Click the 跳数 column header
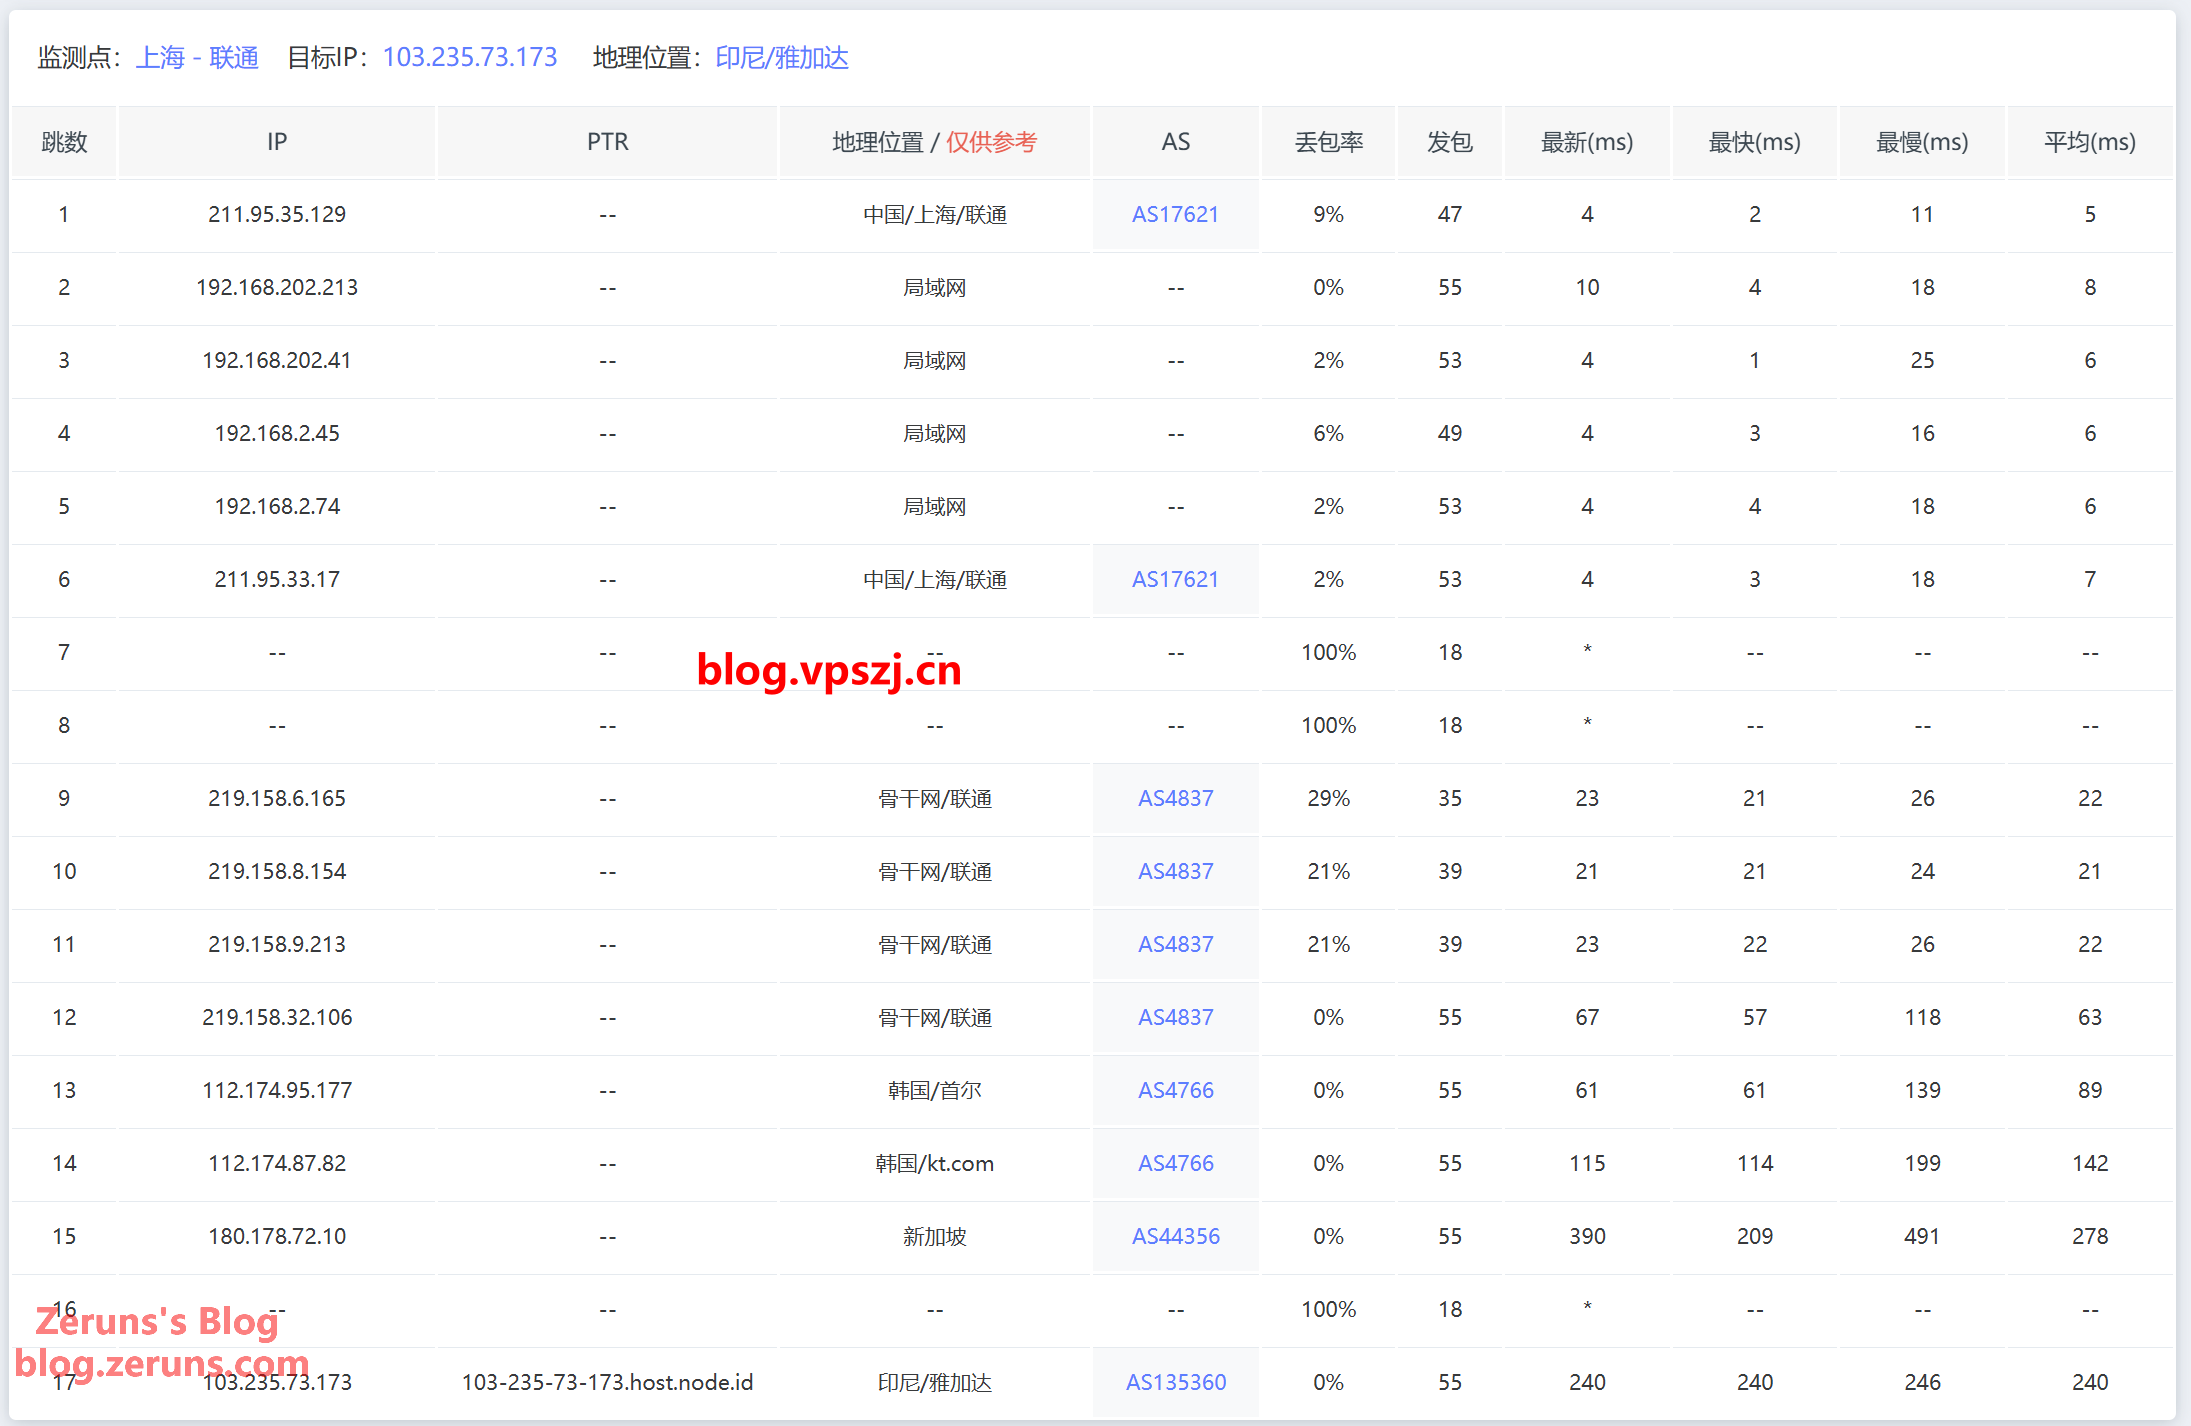The width and height of the screenshot is (2191, 1426). (x=64, y=142)
